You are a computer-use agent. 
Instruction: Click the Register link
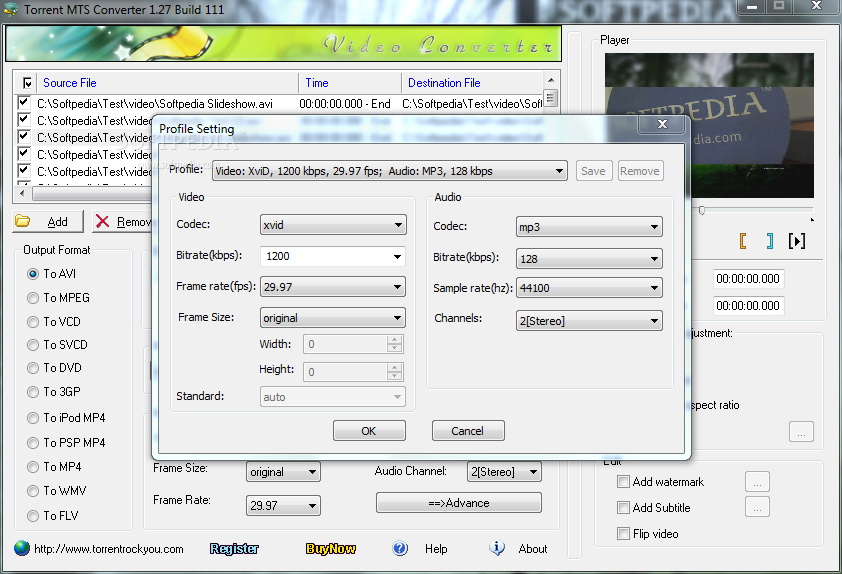tap(234, 548)
